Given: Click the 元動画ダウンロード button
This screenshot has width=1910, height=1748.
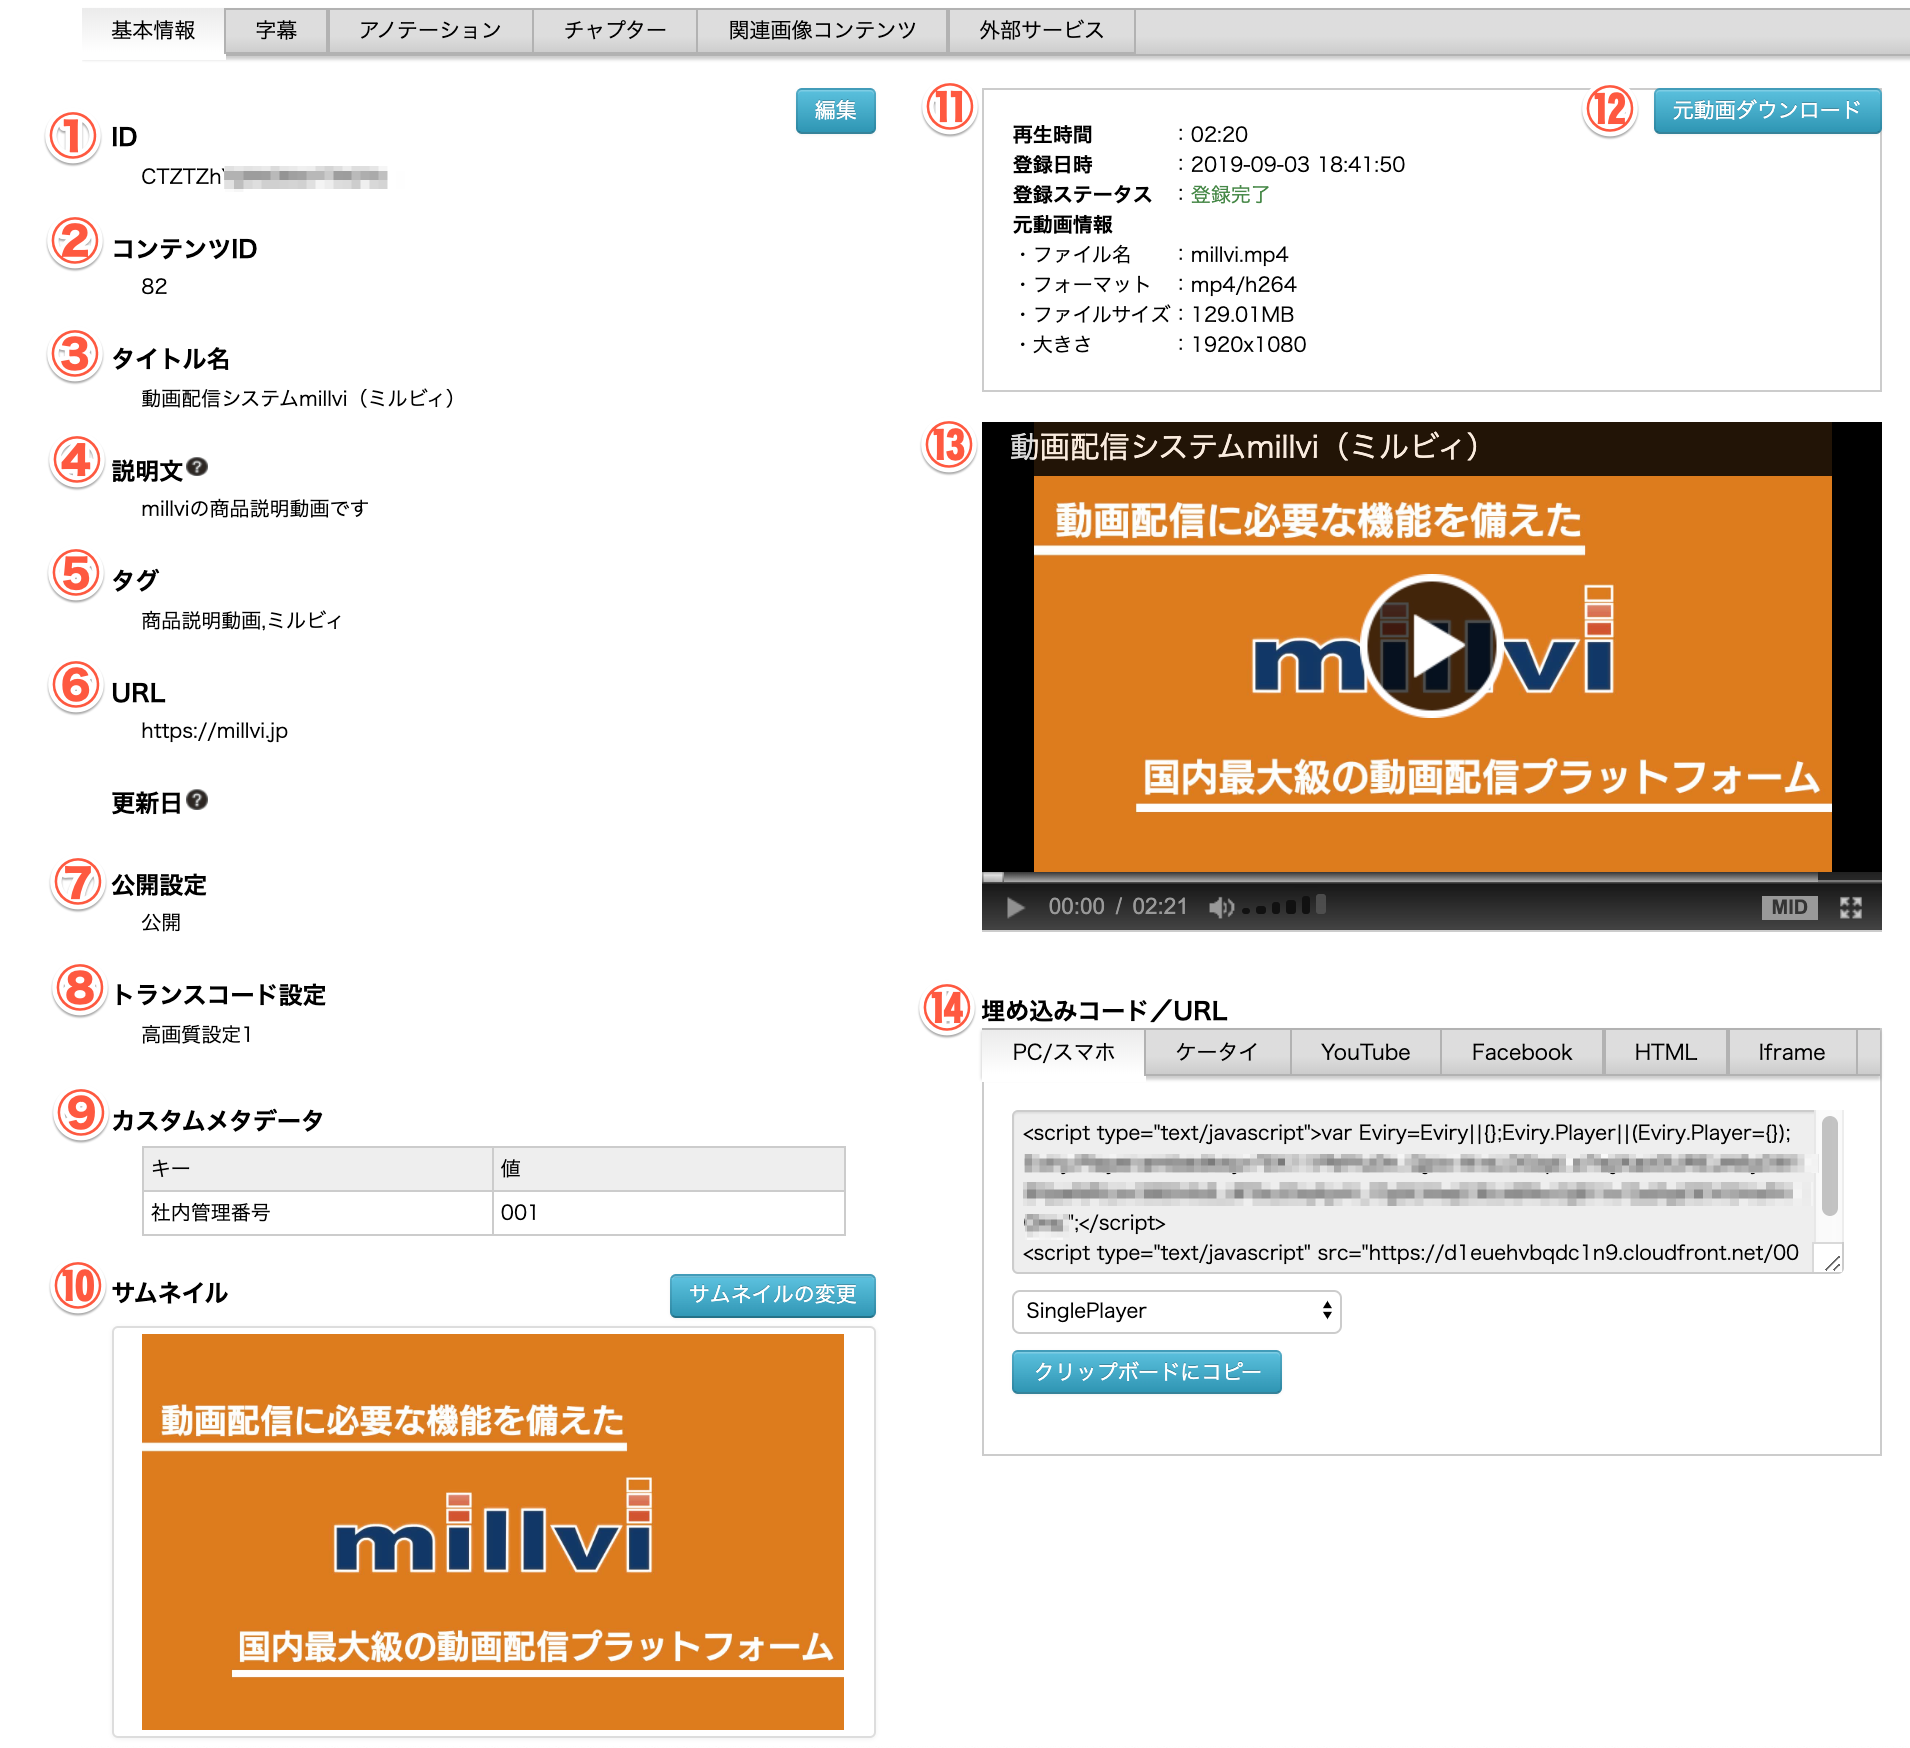Looking at the screenshot, I should point(1766,110).
